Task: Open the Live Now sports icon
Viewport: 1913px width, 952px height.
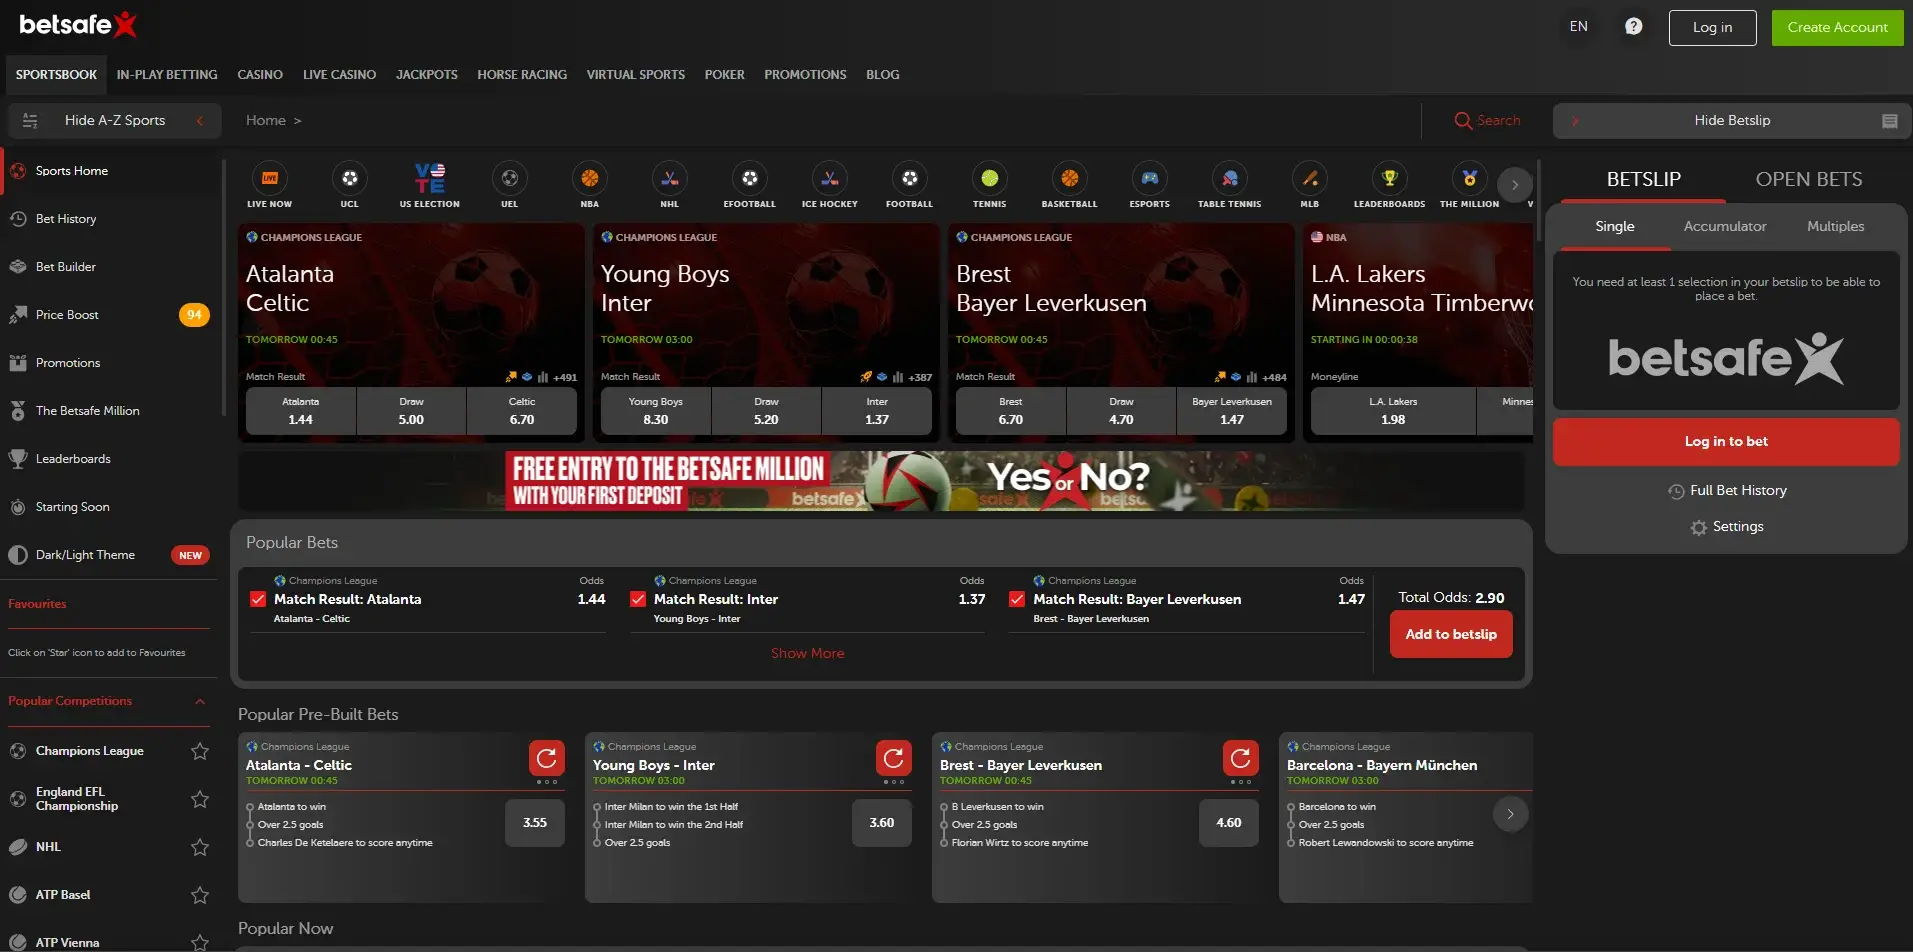Action: point(269,180)
